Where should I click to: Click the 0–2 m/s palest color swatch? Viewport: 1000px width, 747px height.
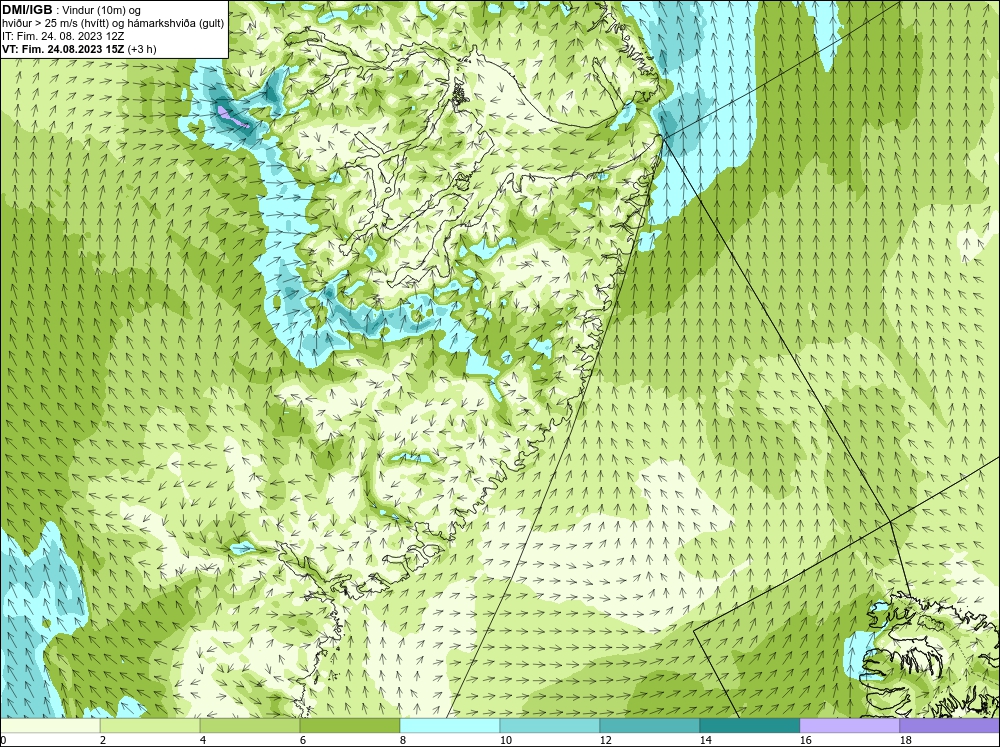(50, 725)
